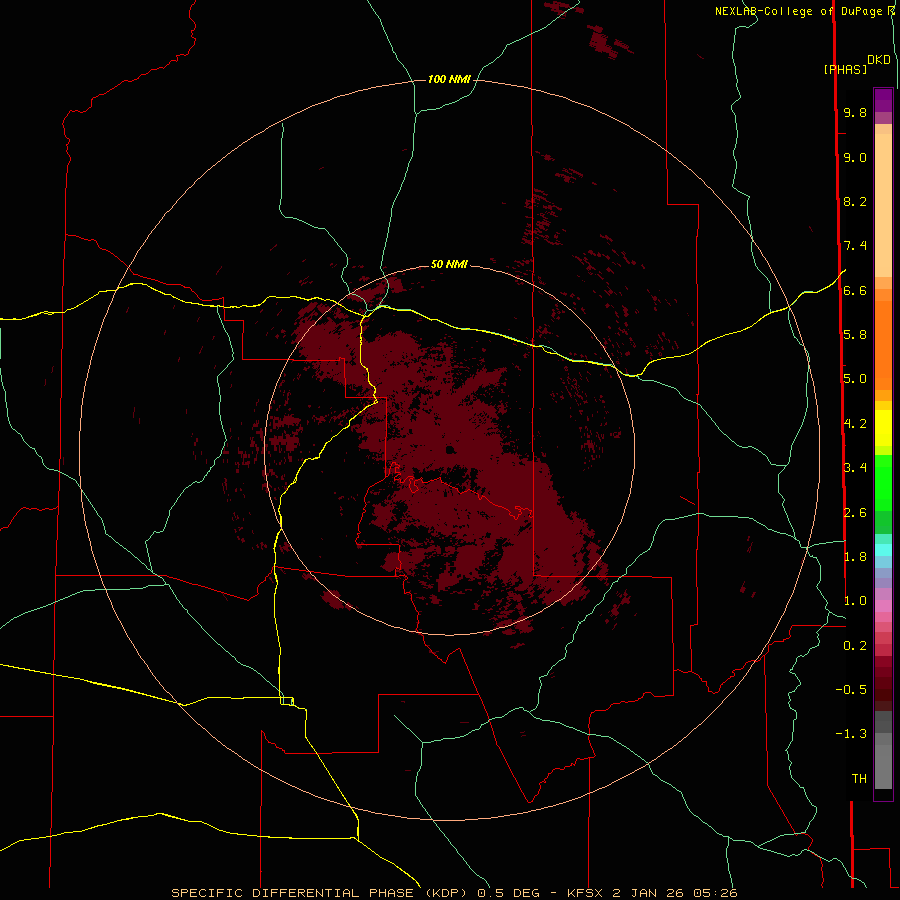
Task: Click the 0.2 value on color scale
Action: (855, 646)
